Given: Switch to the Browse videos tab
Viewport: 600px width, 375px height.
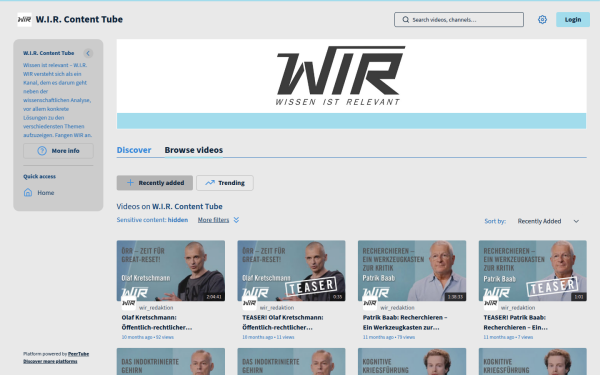Looking at the screenshot, I should [x=194, y=150].
